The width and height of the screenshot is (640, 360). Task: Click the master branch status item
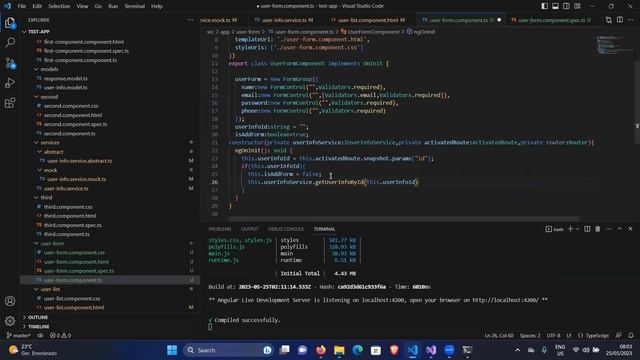click(19, 336)
